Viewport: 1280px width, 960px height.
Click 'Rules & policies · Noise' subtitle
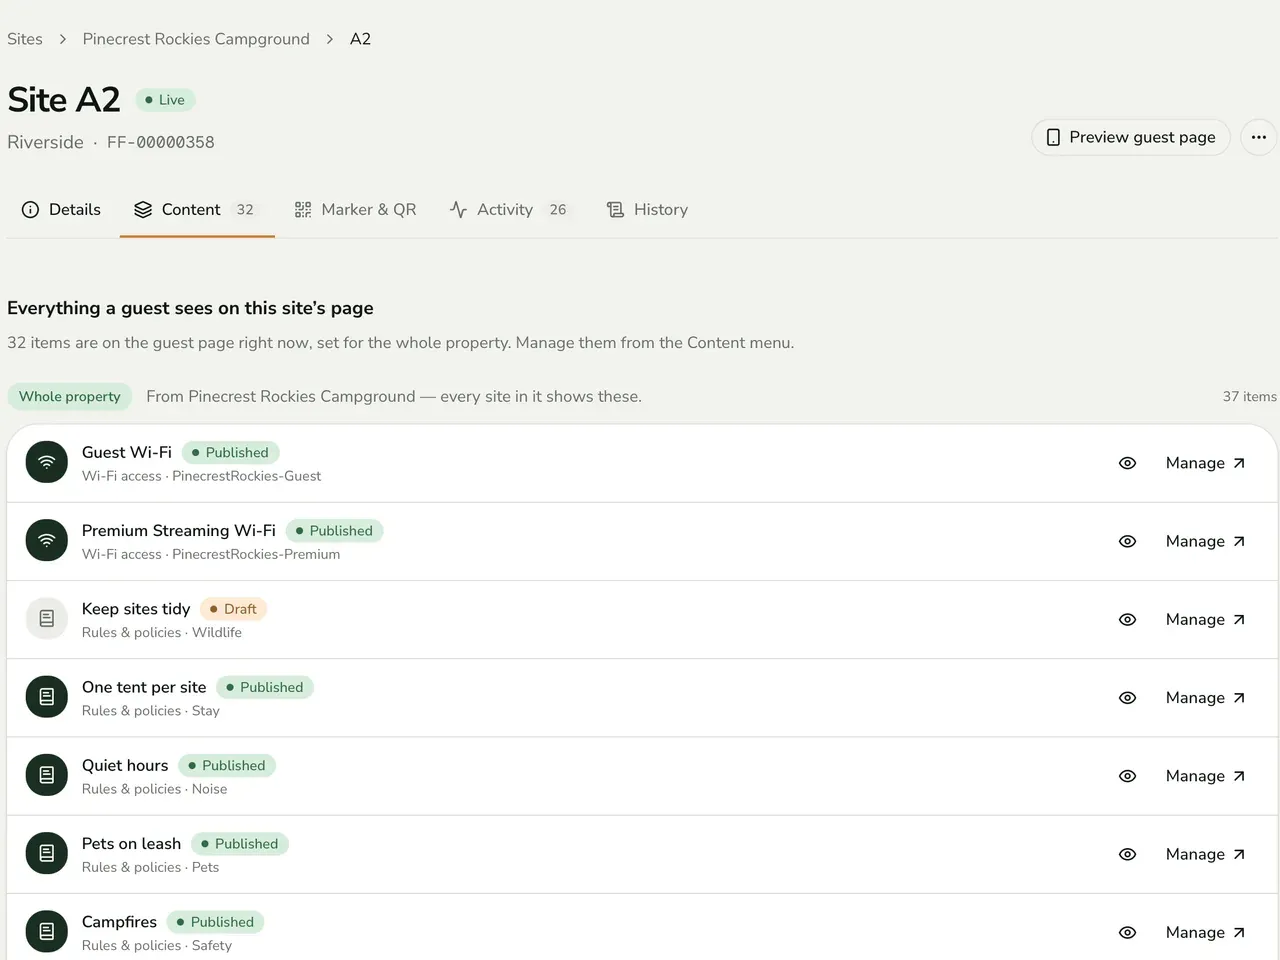(x=155, y=789)
